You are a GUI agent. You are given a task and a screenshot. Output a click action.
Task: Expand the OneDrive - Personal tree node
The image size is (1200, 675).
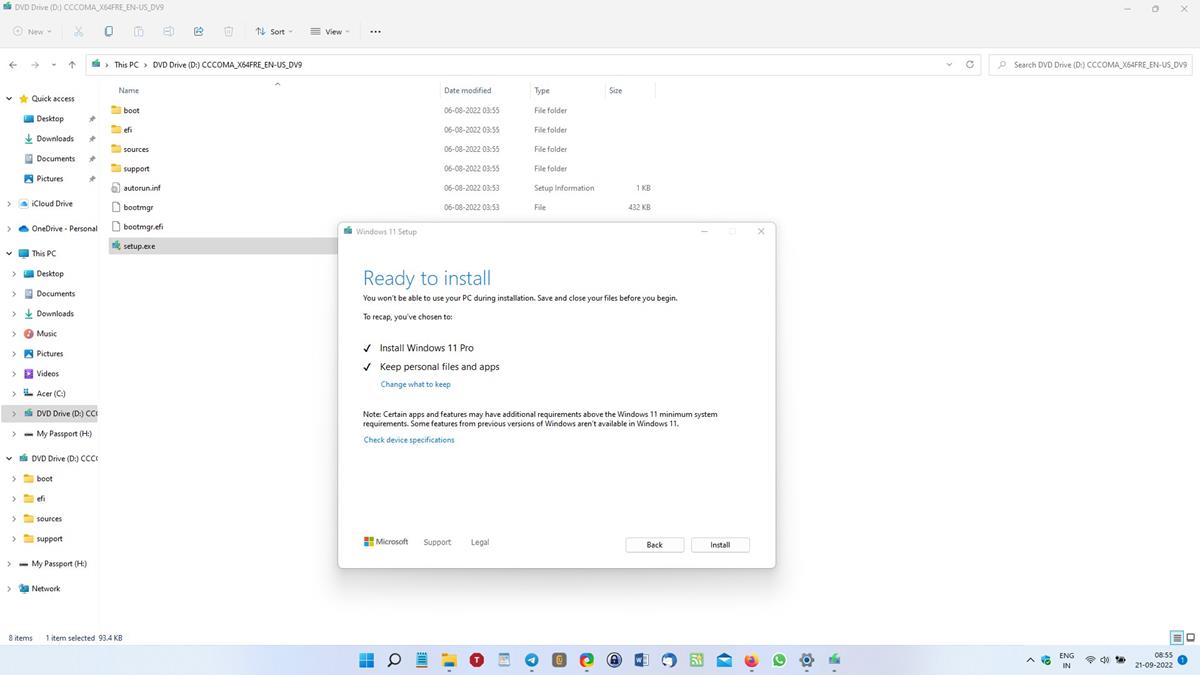coord(9,229)
